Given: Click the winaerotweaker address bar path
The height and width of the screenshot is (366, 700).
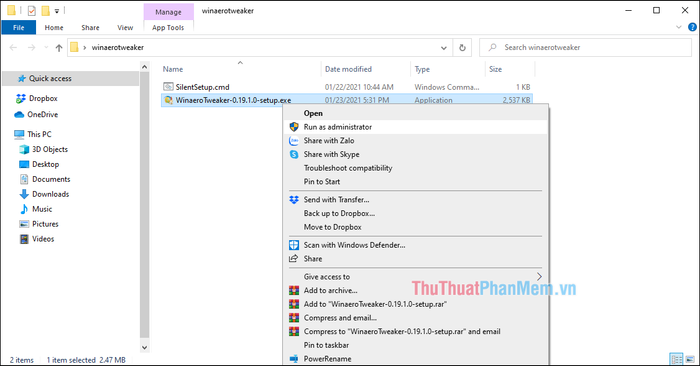Looking at the screenshot, I should 118,47.
